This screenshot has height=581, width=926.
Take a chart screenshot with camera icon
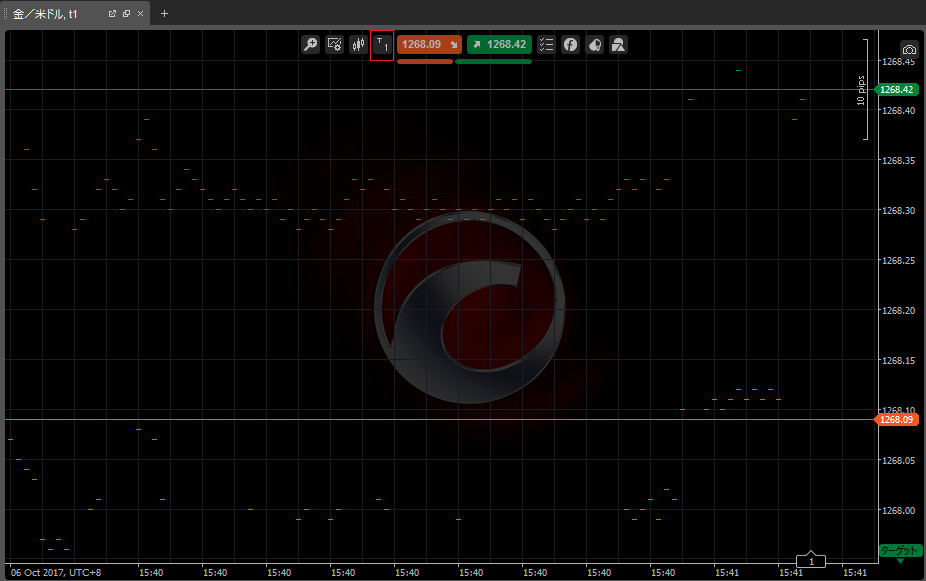[x=909, y=50]
